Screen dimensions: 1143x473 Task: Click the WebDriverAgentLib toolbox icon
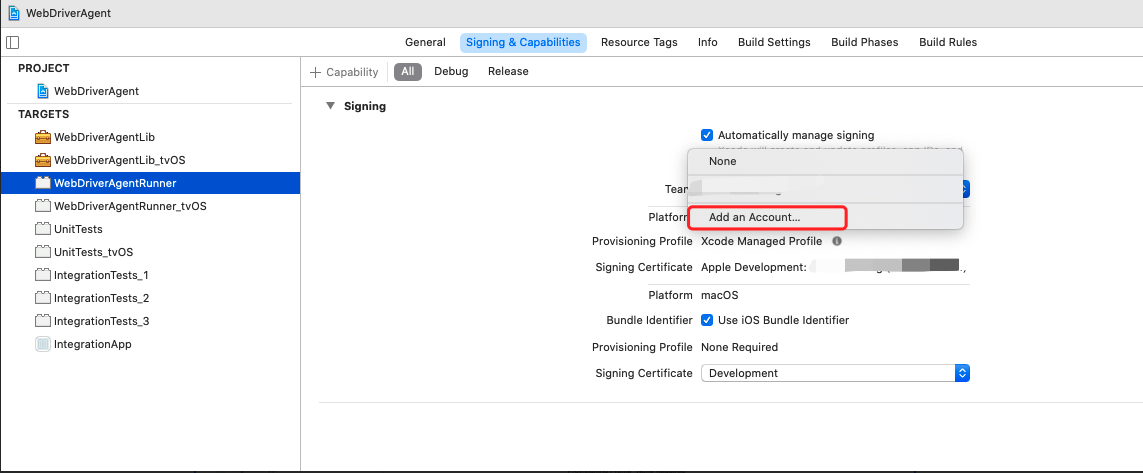[x=42, y=137]
